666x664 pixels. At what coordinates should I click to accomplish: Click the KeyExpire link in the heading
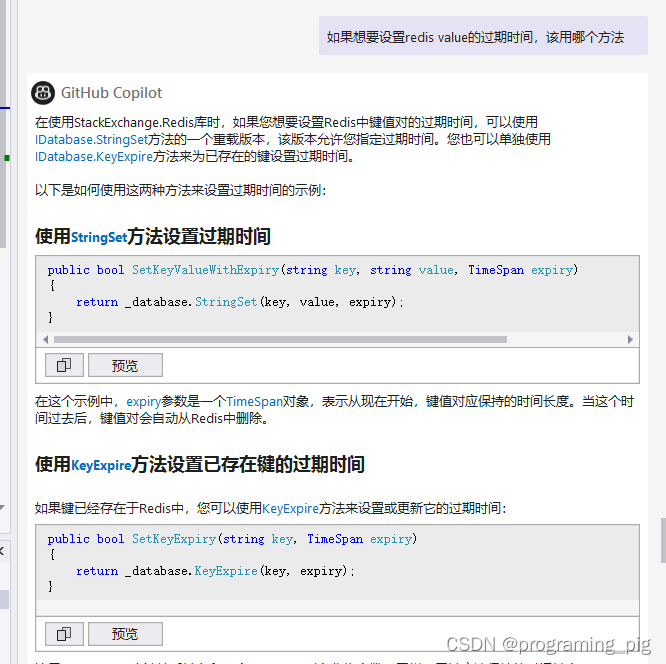point(101,465)
